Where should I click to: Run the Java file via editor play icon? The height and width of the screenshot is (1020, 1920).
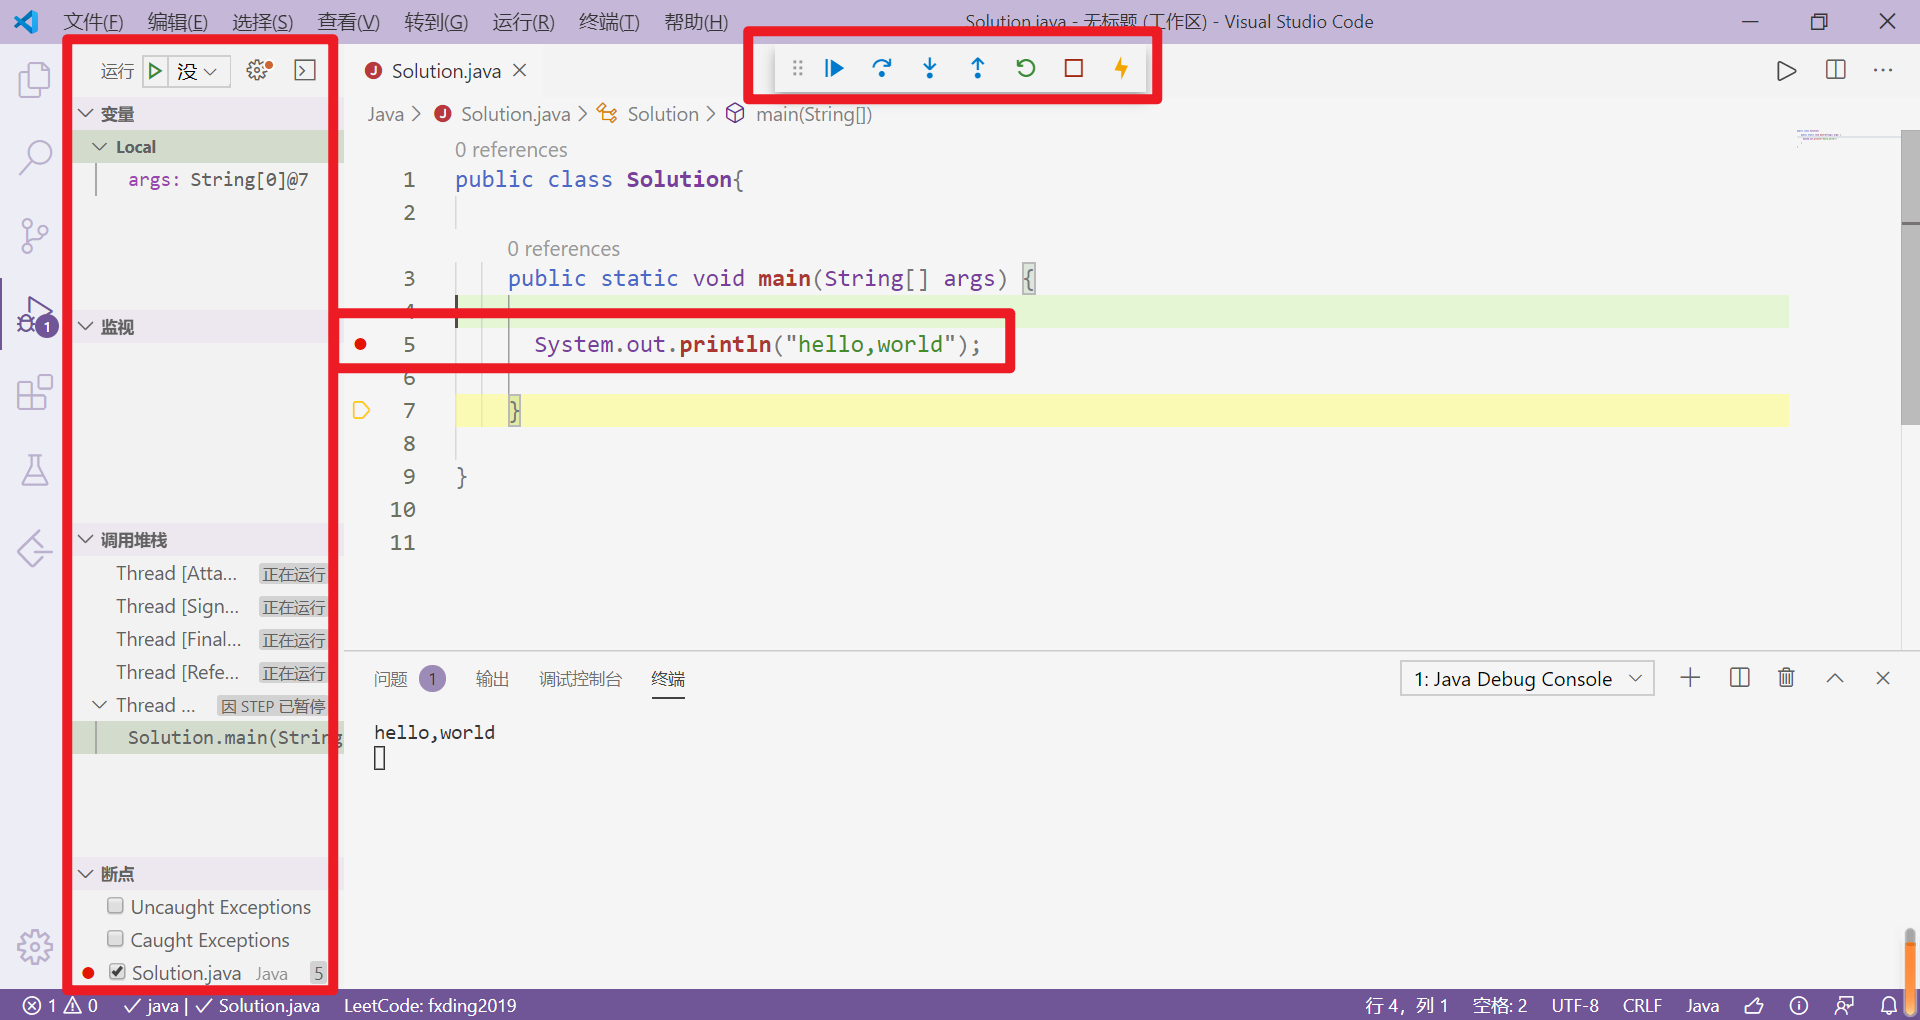pyautogui.click(x=1786, y=71)
